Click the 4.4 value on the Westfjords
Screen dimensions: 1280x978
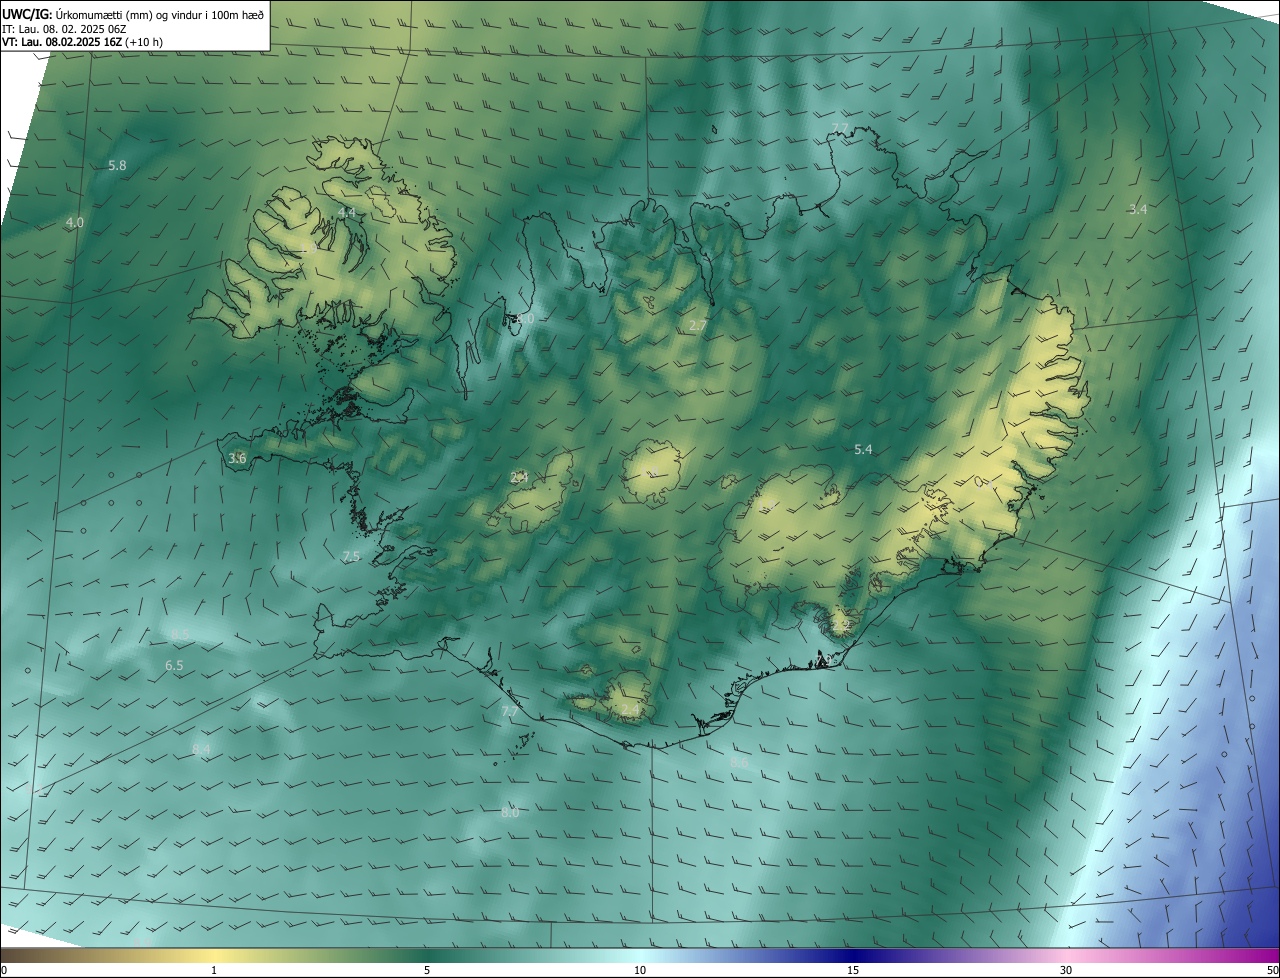click(346, 213)
